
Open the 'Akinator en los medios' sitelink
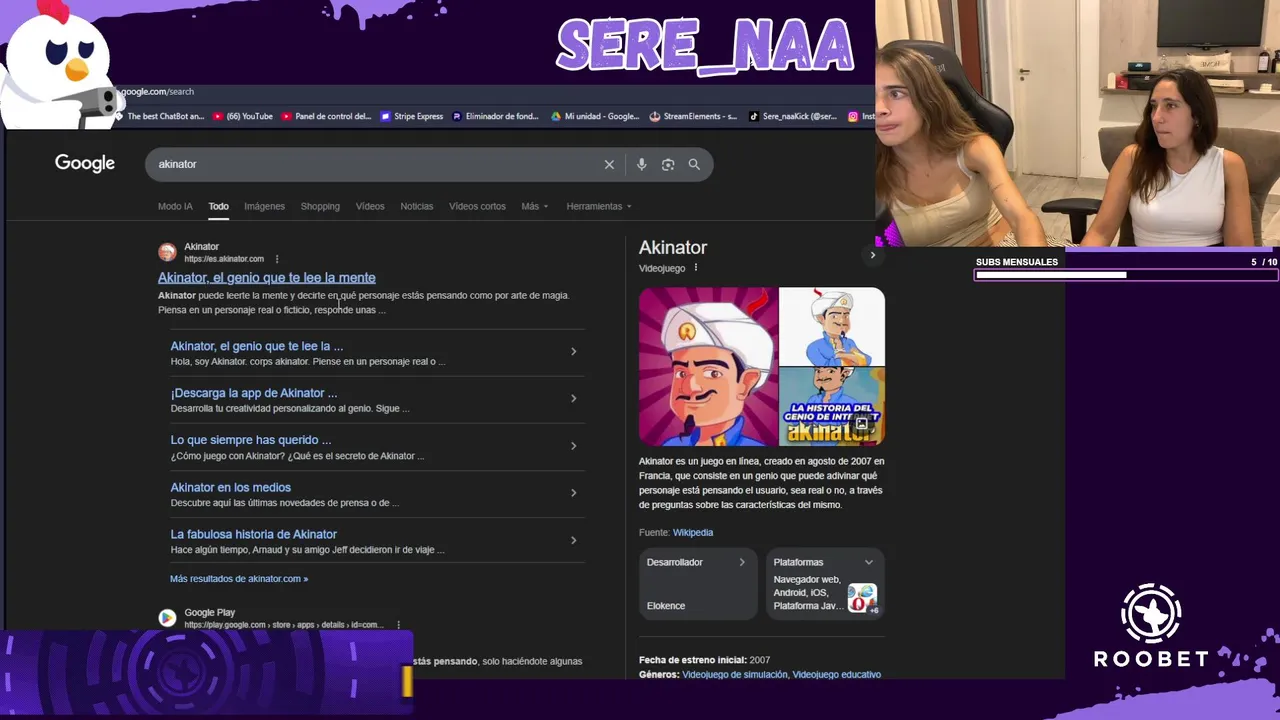pyautogui.click(x=231, y=487)
